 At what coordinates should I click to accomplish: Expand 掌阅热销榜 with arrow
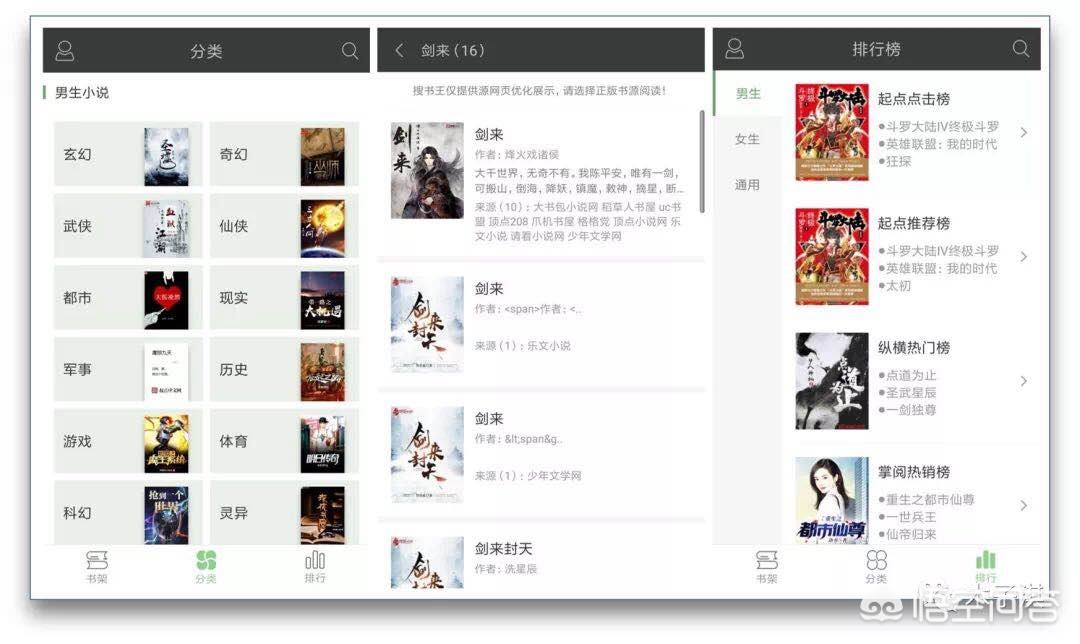click(1024, 505)
